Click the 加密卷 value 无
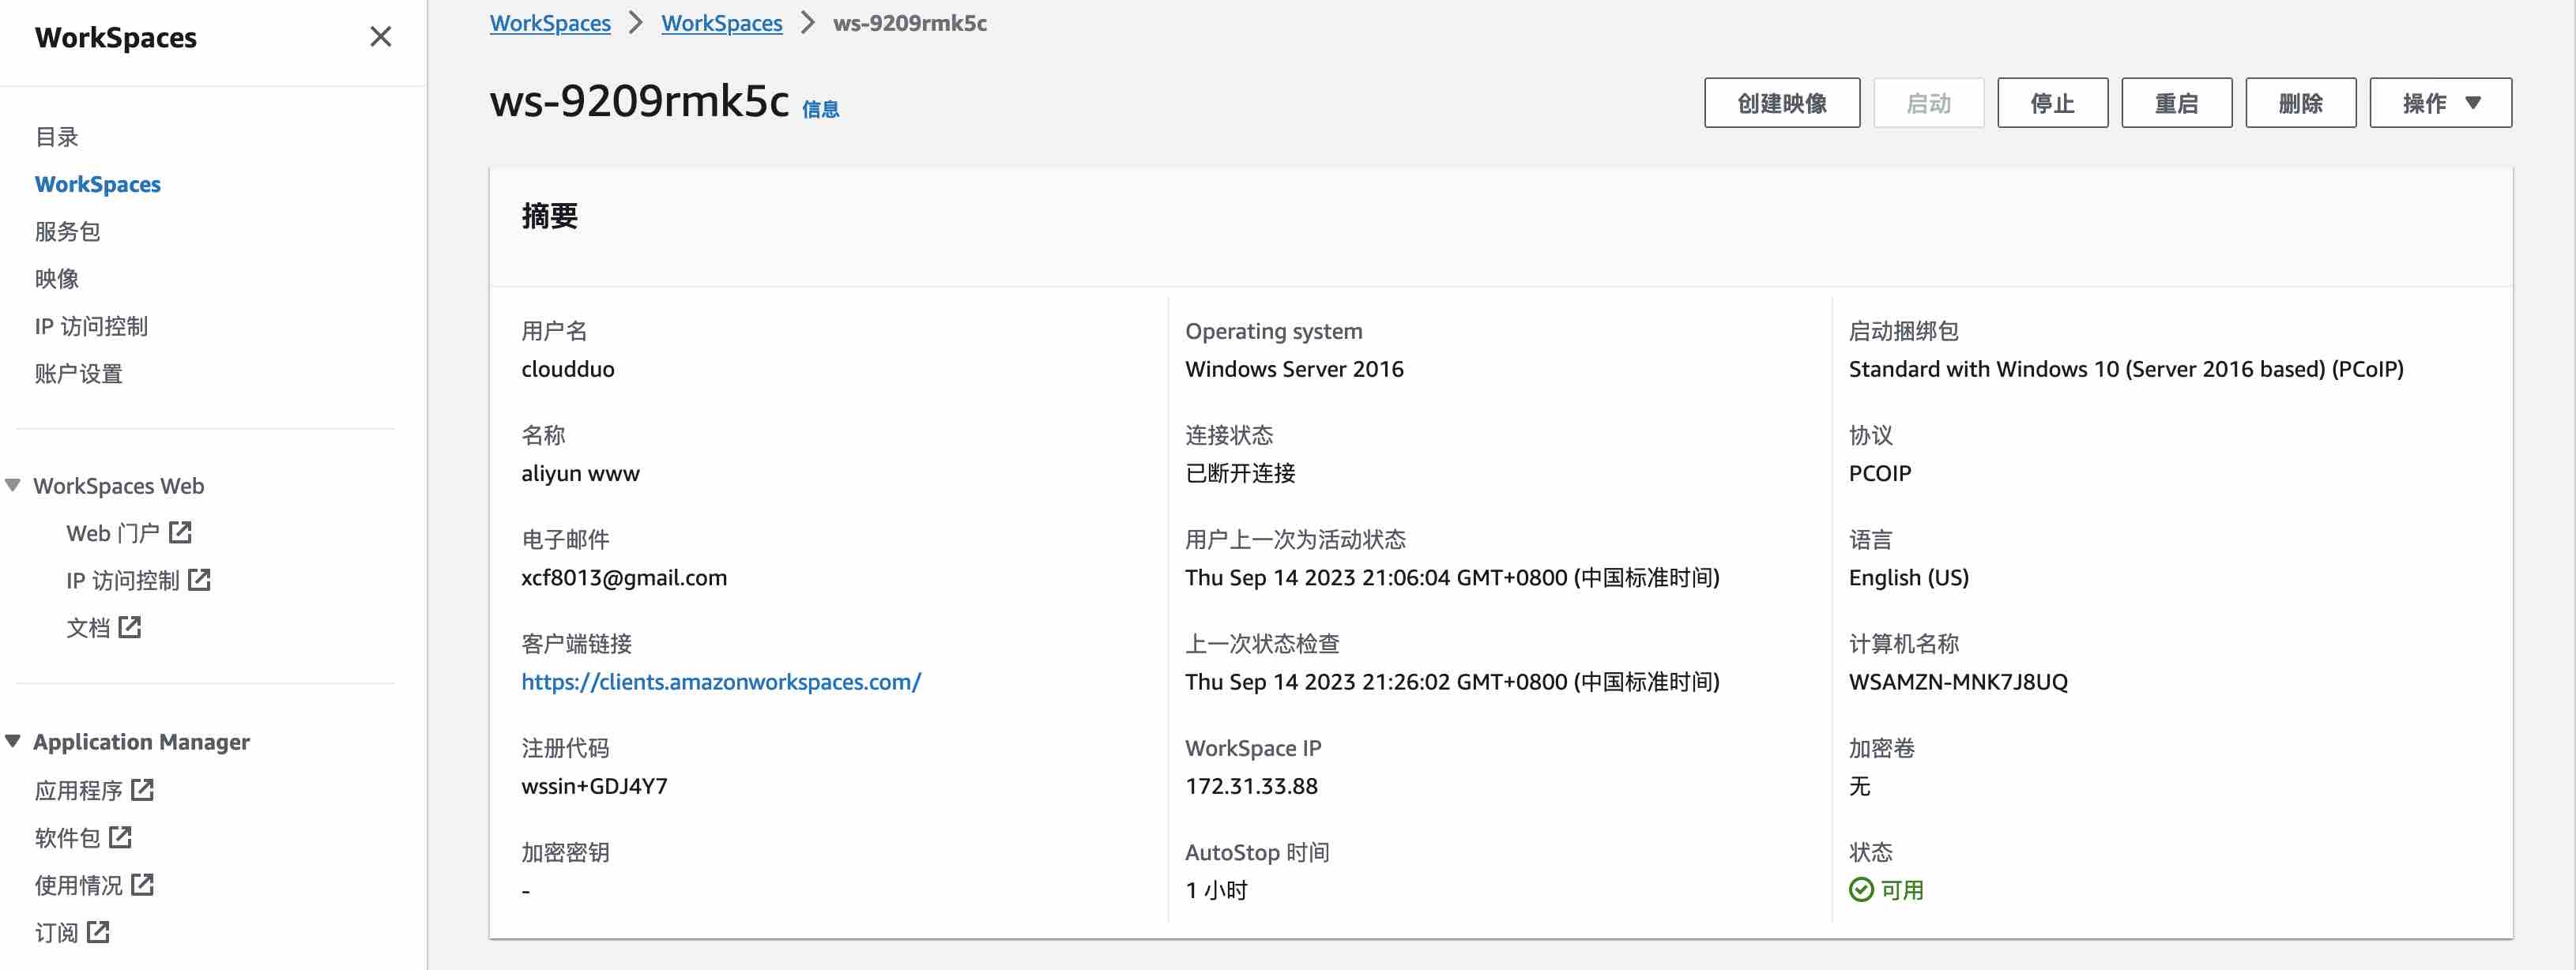Viewport: 2576px width, 970px height. (1860, 785)
